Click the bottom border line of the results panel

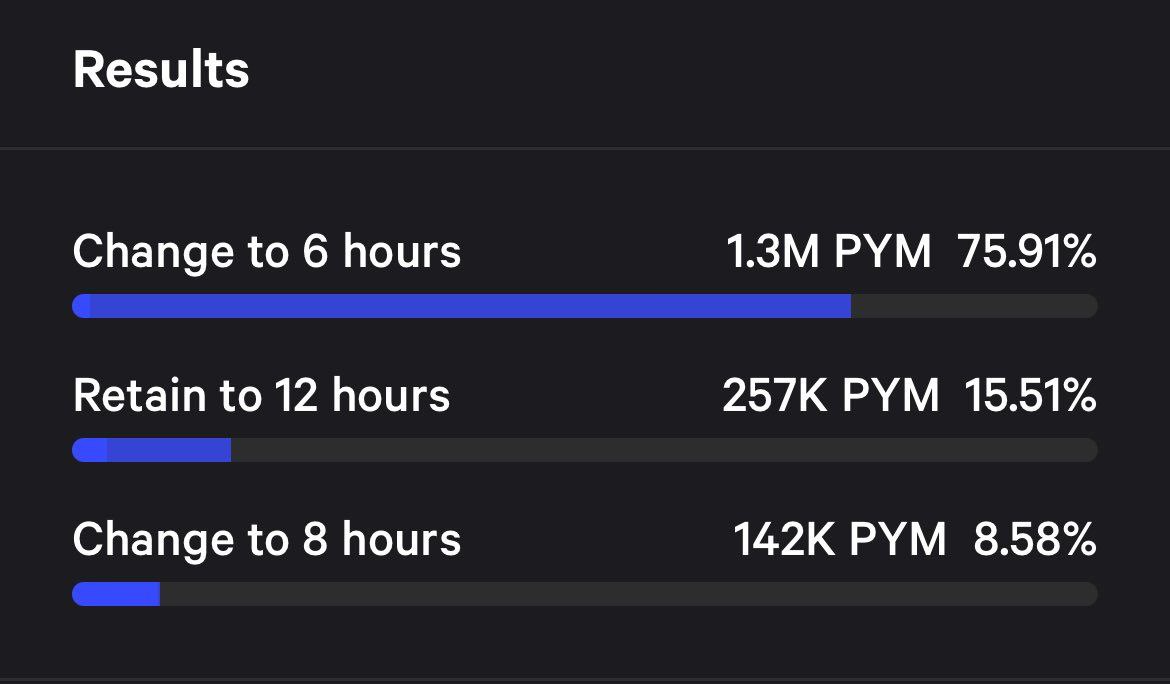point(585,679)
